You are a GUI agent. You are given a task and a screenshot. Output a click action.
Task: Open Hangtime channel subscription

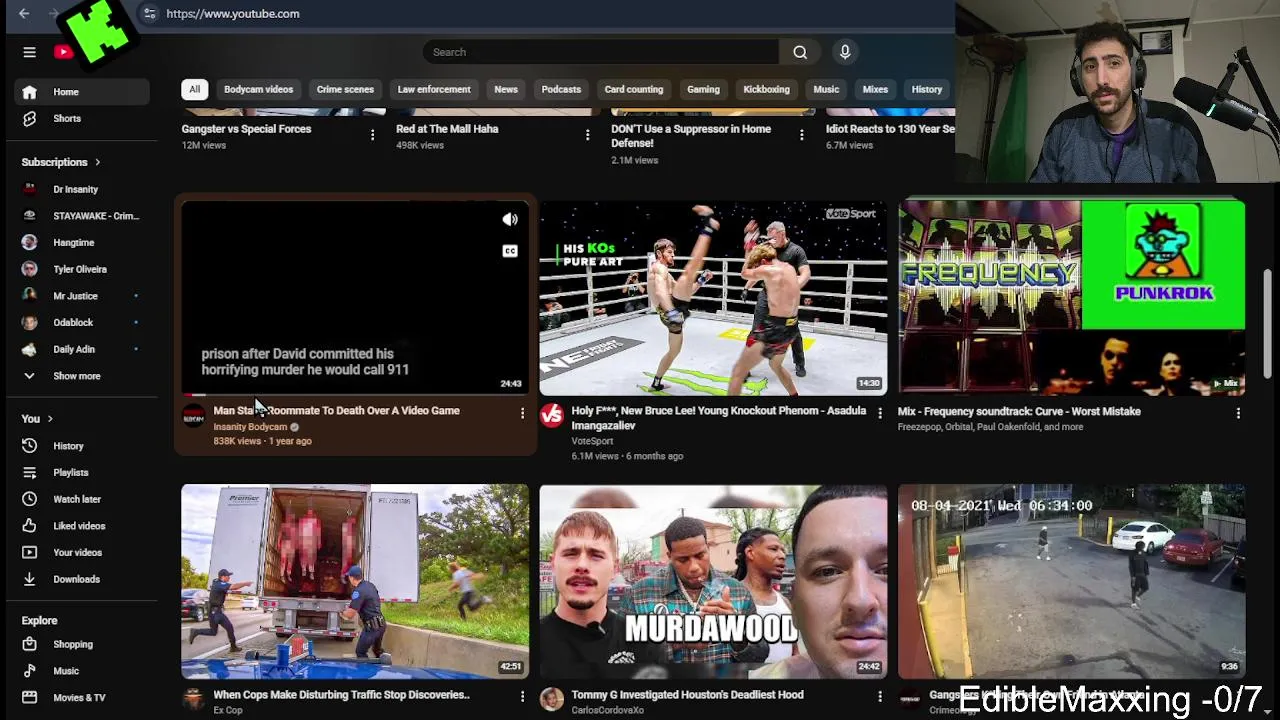point(82,242)
